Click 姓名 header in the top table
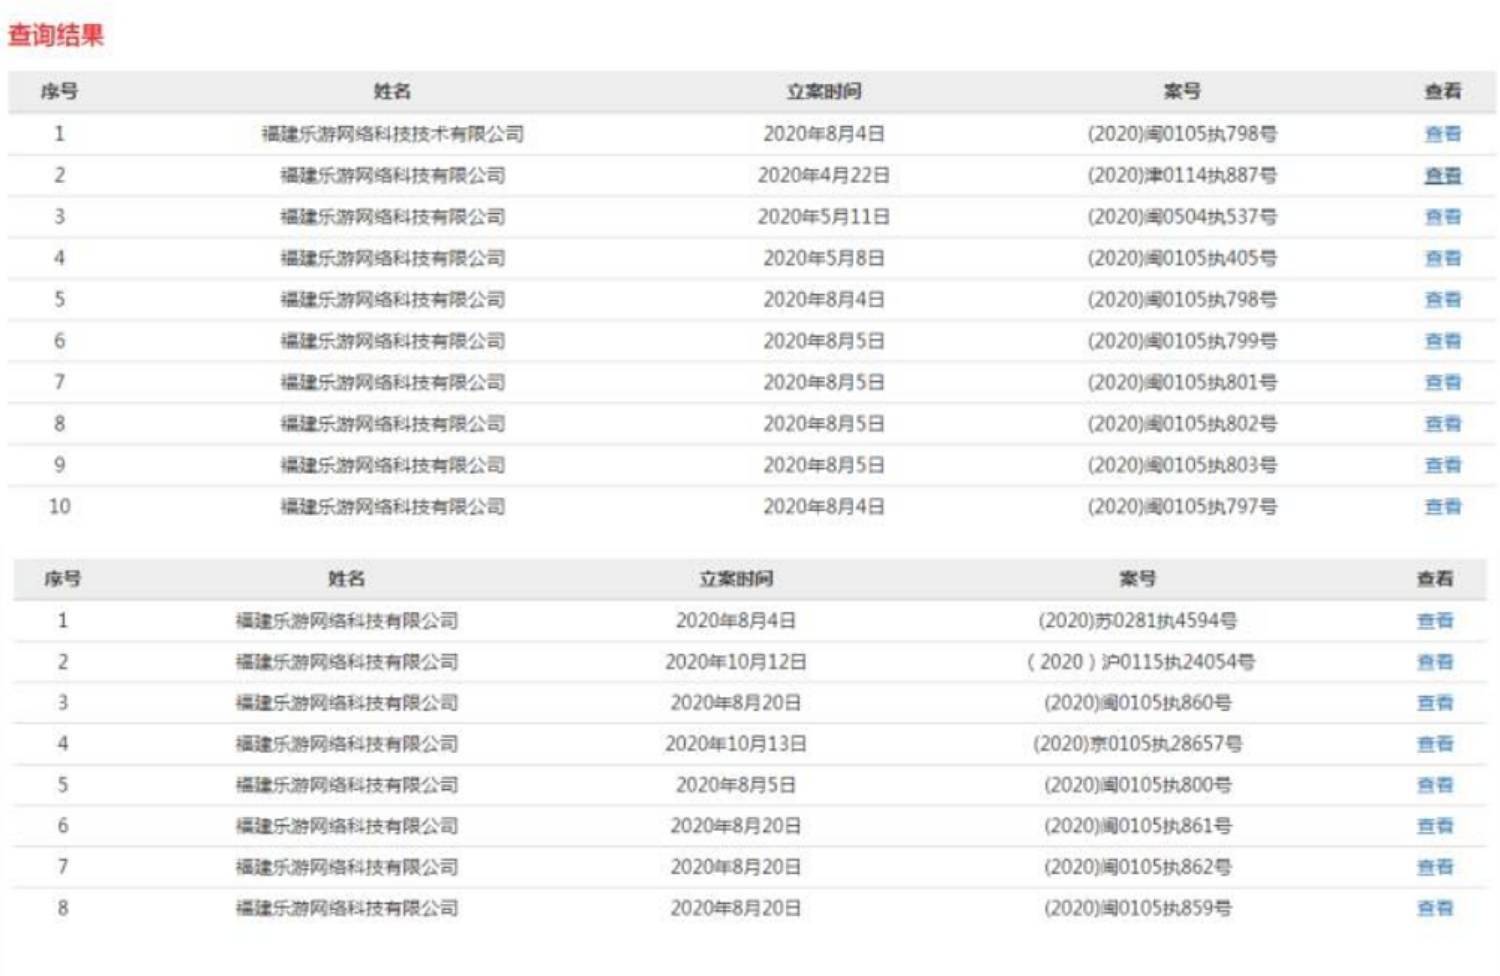Screen dimensions: 1500x976 click(392, 91)
